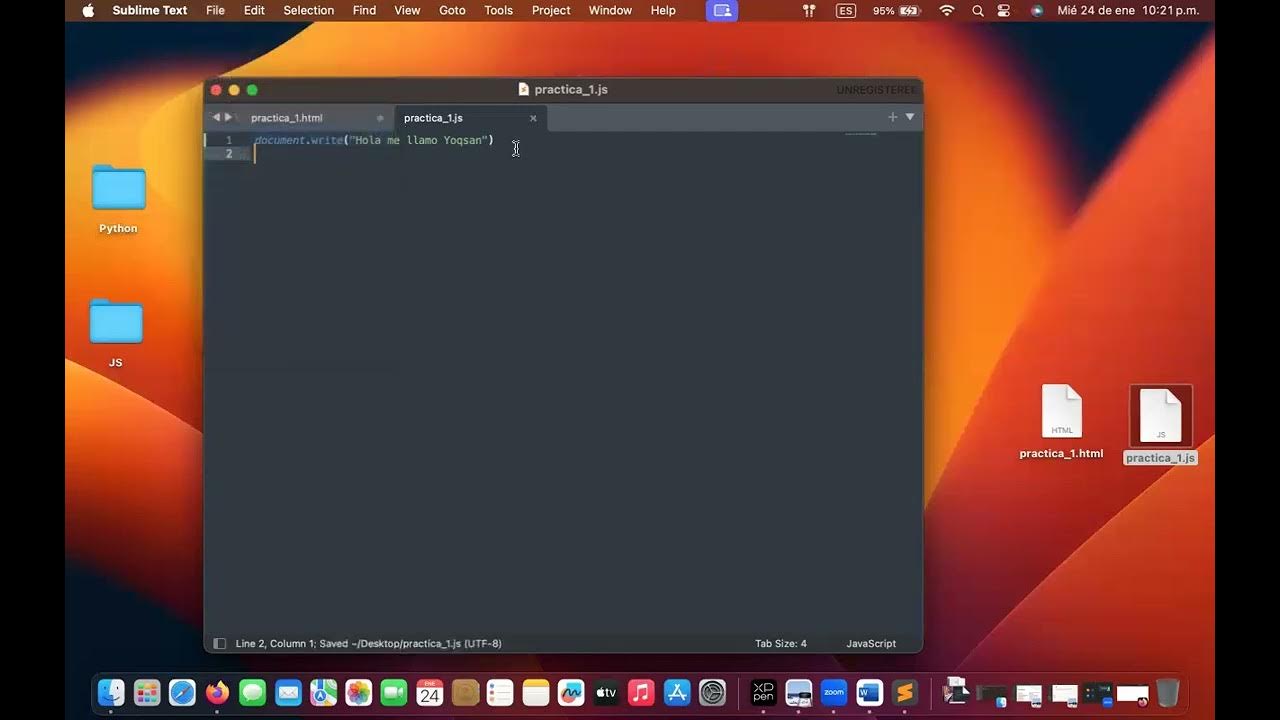Open Finder from the Dock
This screenshot has height=720, width=1280.
(111, 692)
